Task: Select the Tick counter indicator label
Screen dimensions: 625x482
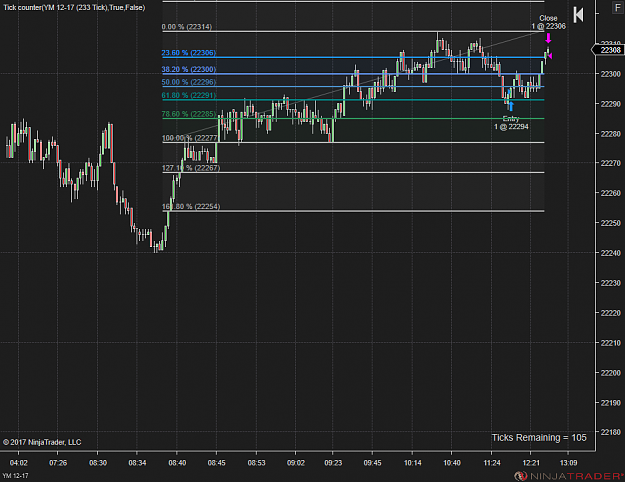Action: [x=74, y=8]
